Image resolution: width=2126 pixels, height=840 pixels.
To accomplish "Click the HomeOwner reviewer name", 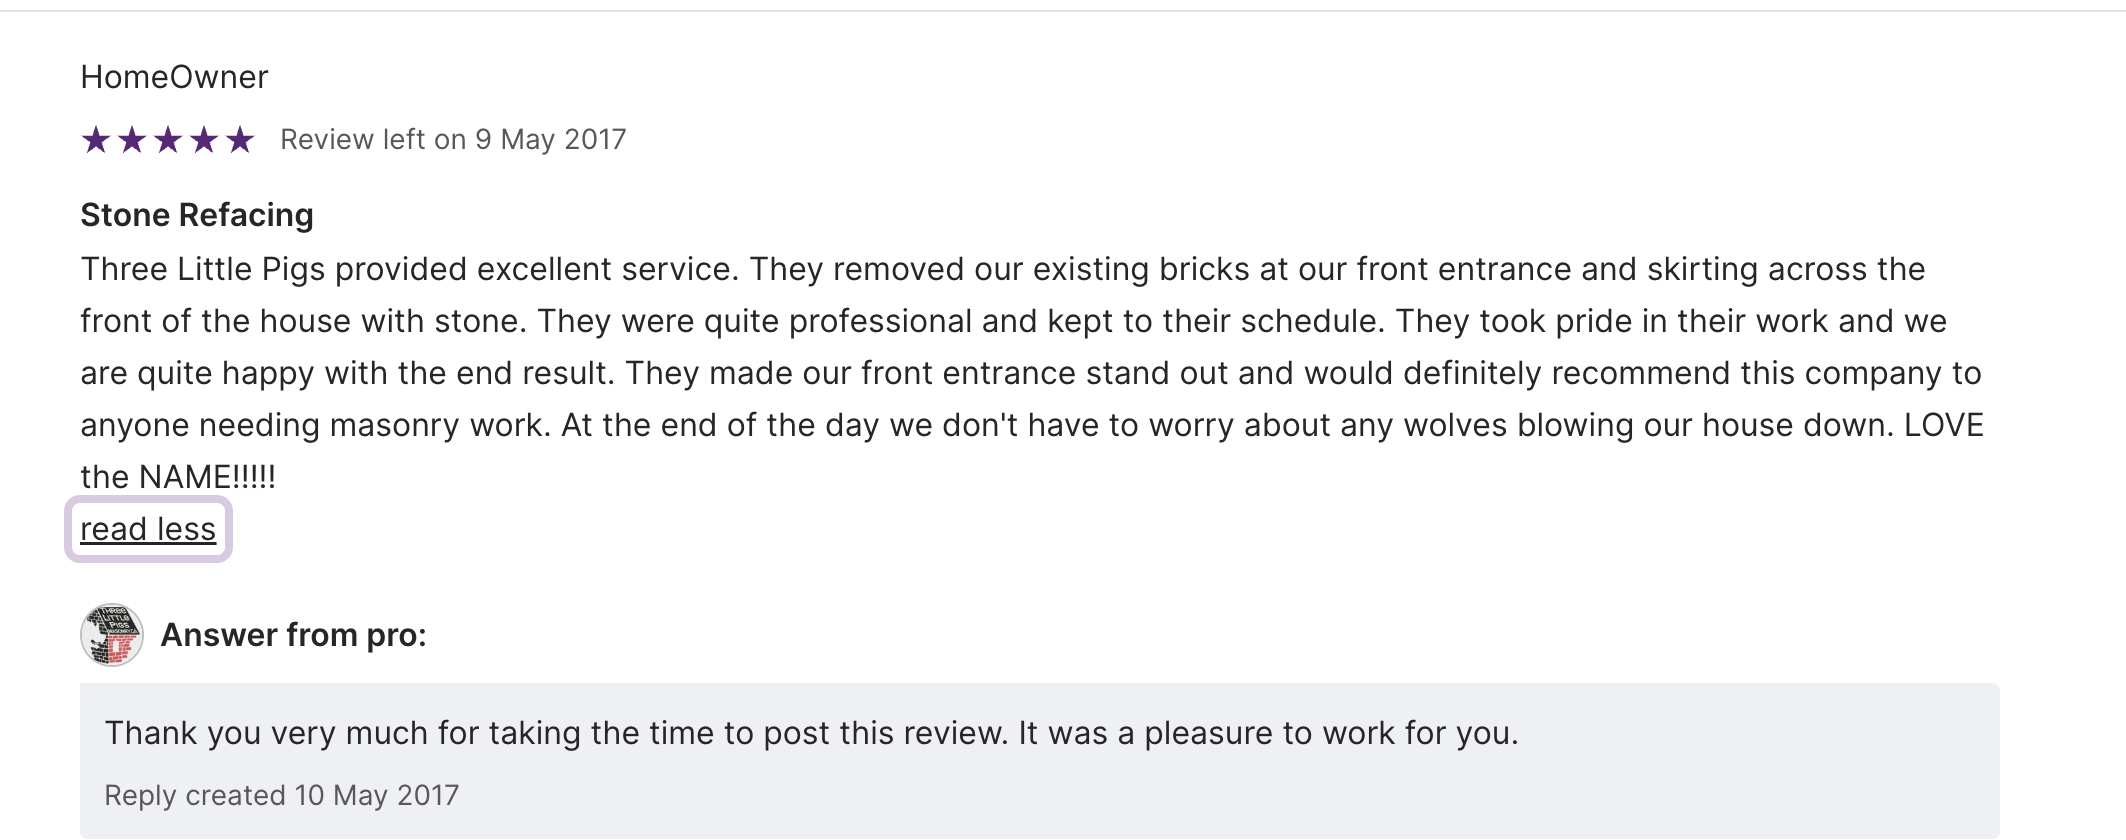I will pos(174,77).
